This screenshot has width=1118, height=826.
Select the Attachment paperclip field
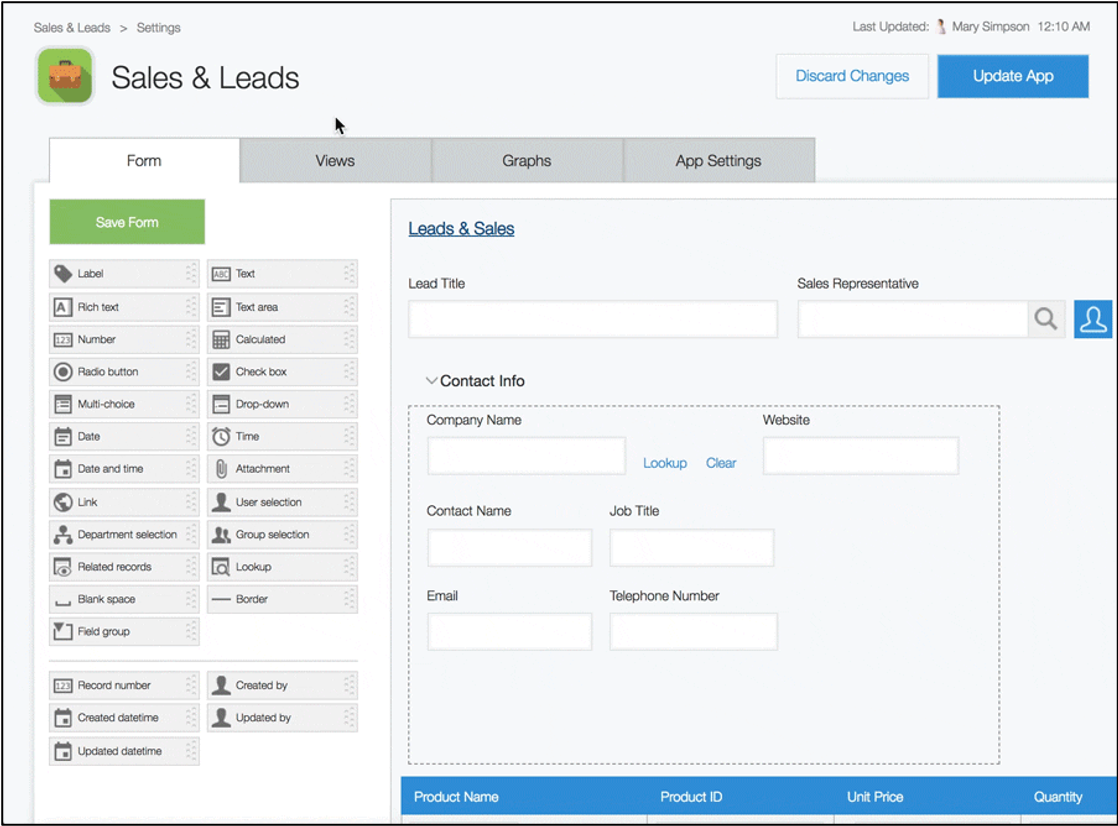point(221,469)
